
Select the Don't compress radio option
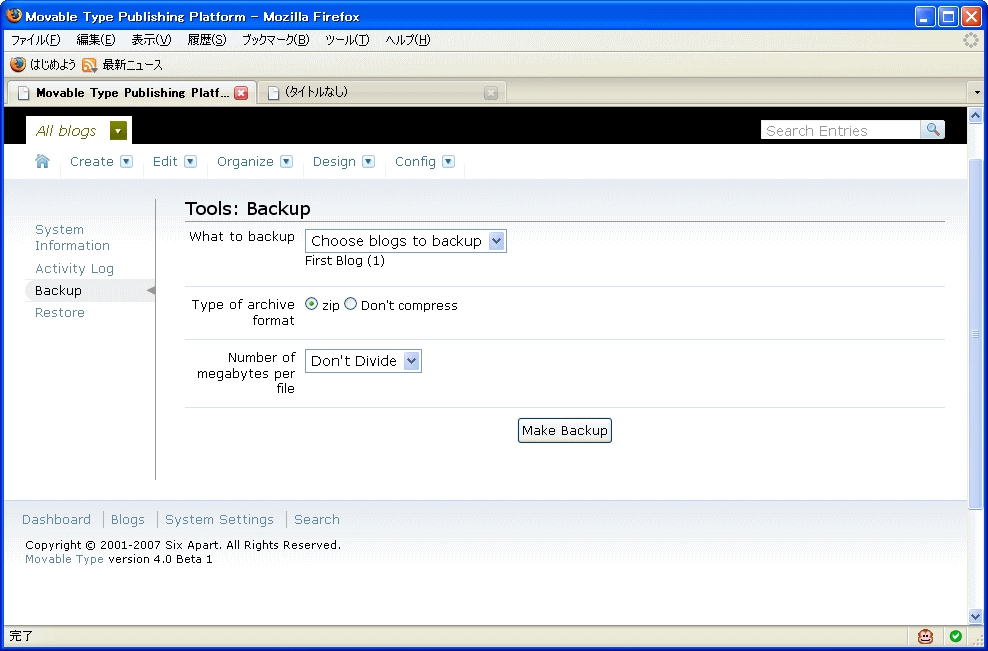[350, 304]
